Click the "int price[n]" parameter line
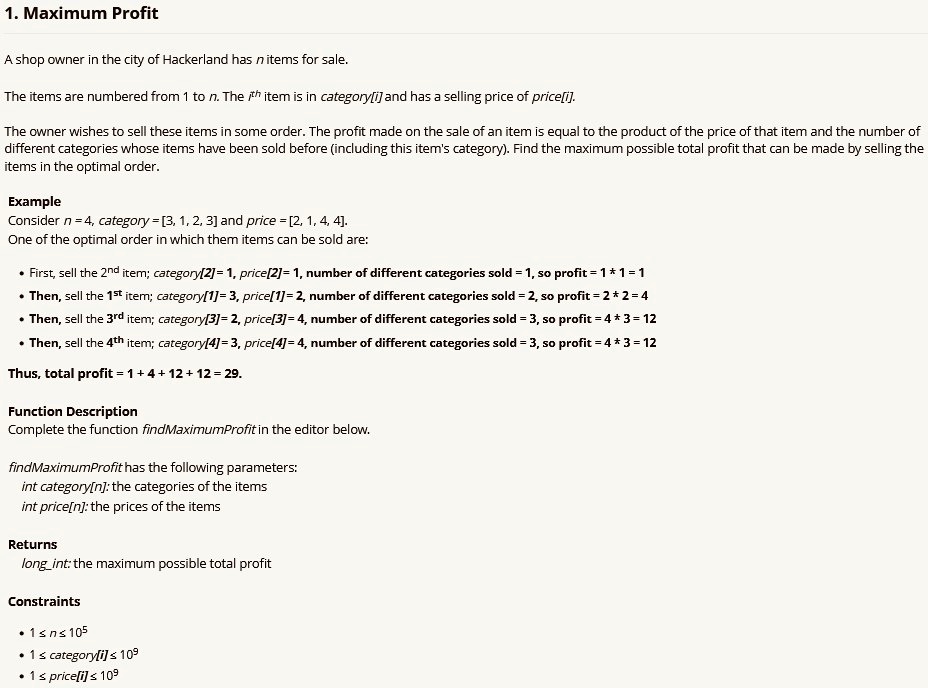This screenshot has width=928, height=688. tap(121, 506)
